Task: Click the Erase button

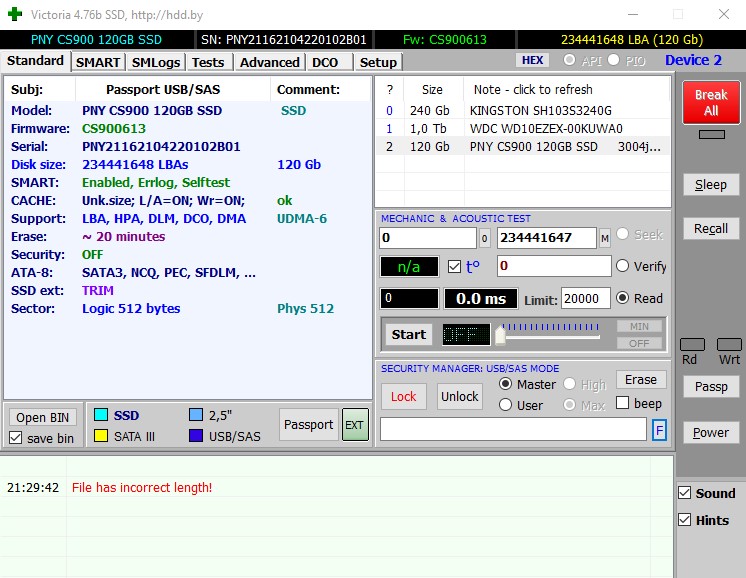Action: tap(641, 380)
